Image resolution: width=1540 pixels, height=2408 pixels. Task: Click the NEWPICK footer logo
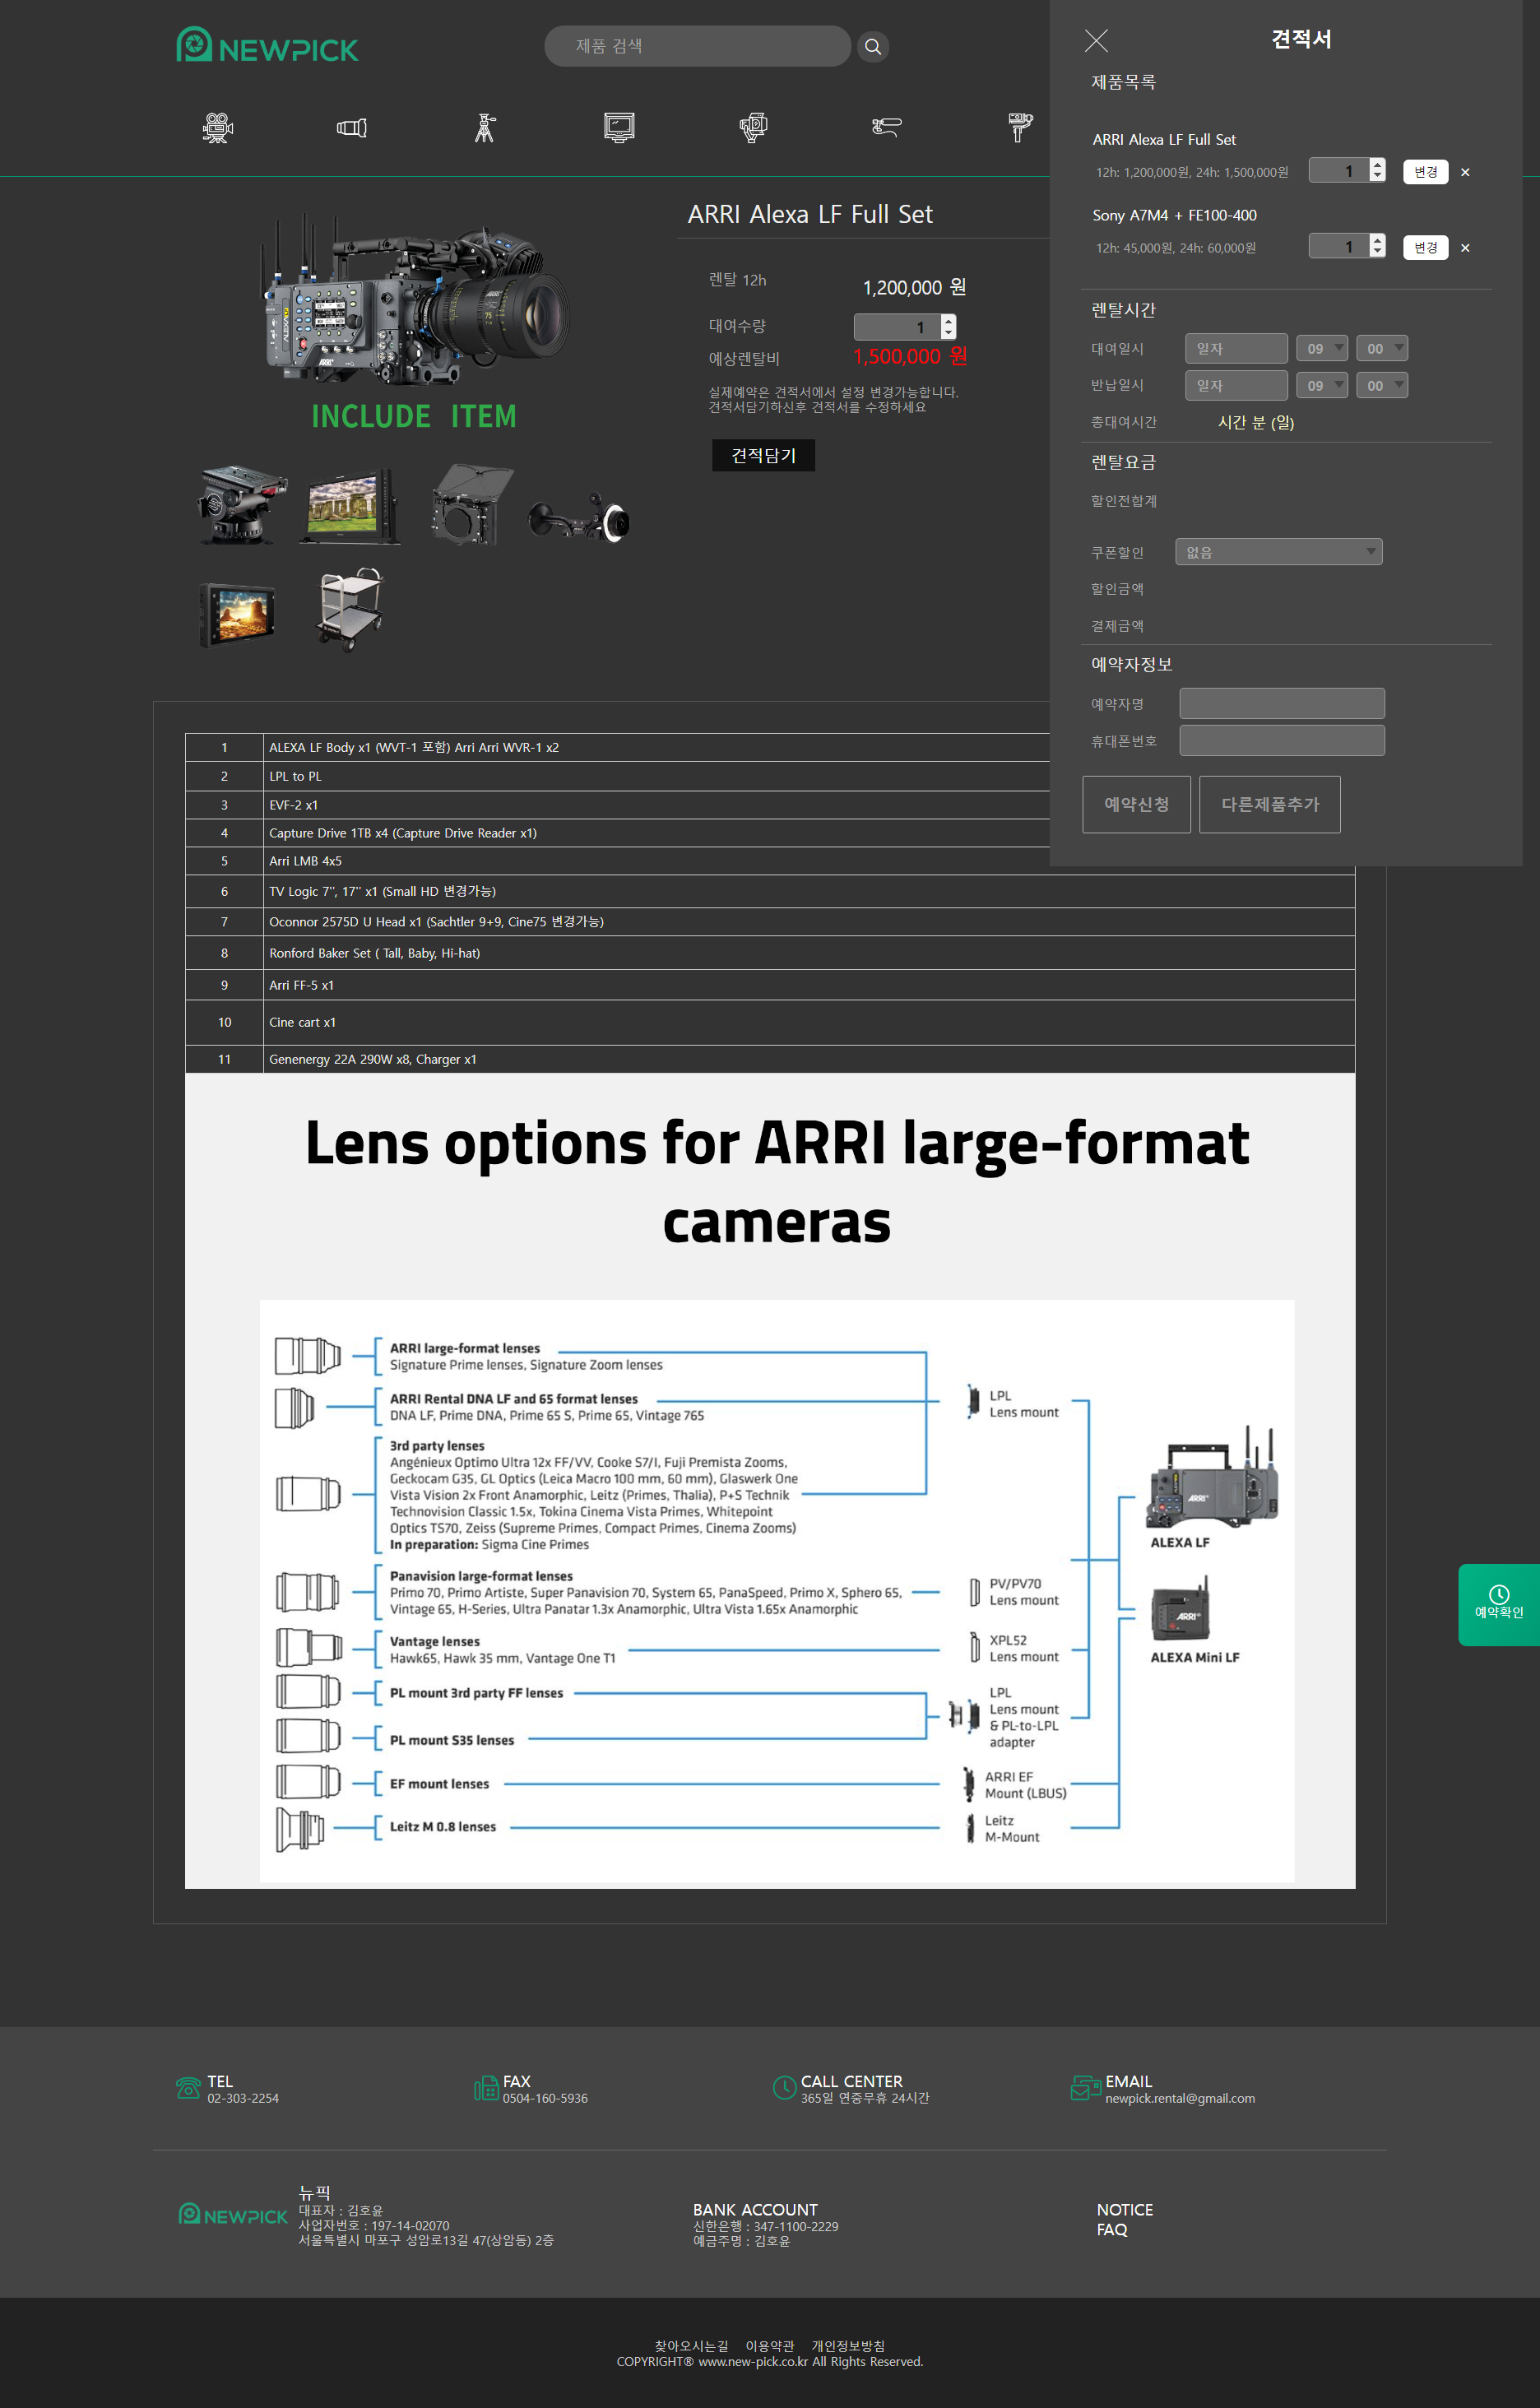[233, 2215]
